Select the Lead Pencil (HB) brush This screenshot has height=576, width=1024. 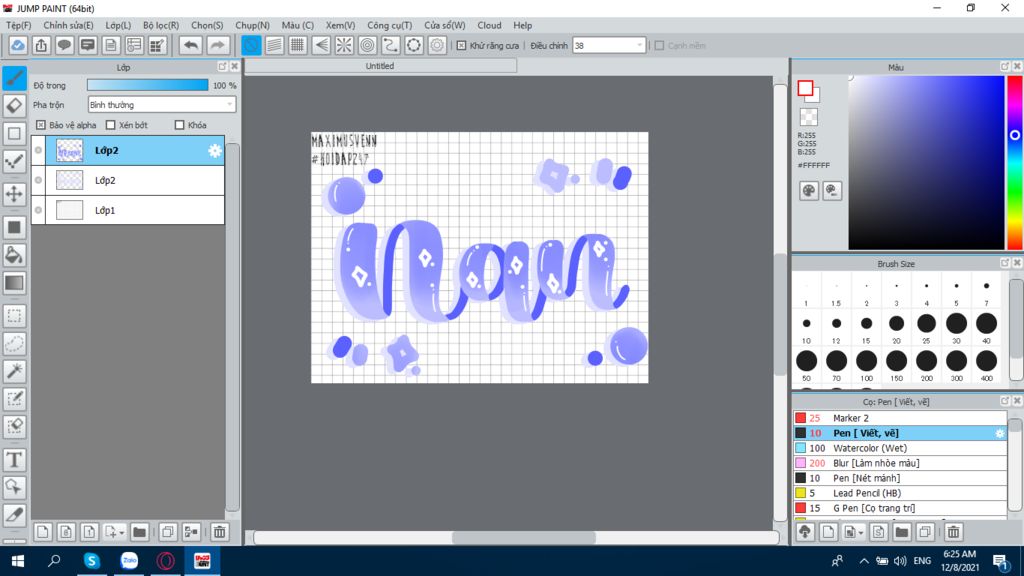click(x=900, y=493)
